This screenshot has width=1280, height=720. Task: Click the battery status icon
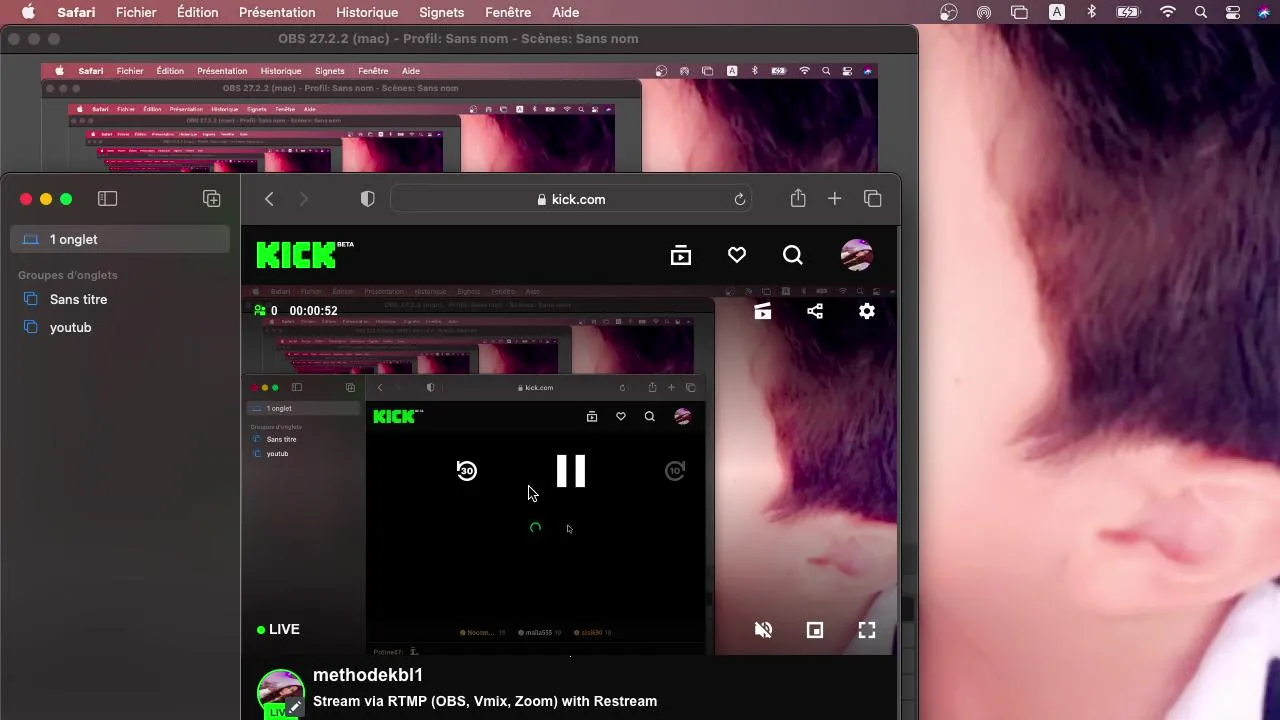1128,12
